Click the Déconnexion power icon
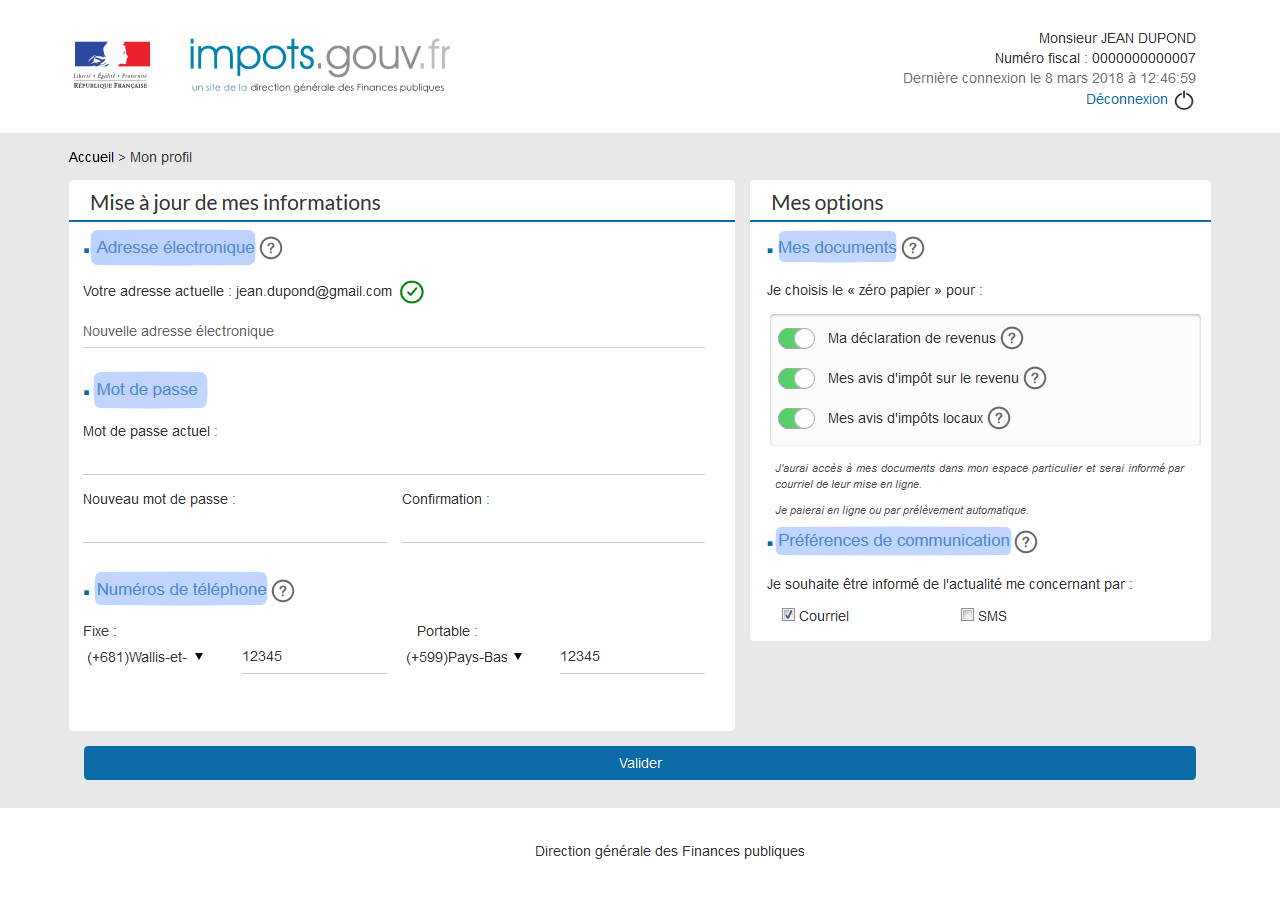The image size is (1280, 897). 1184,100
